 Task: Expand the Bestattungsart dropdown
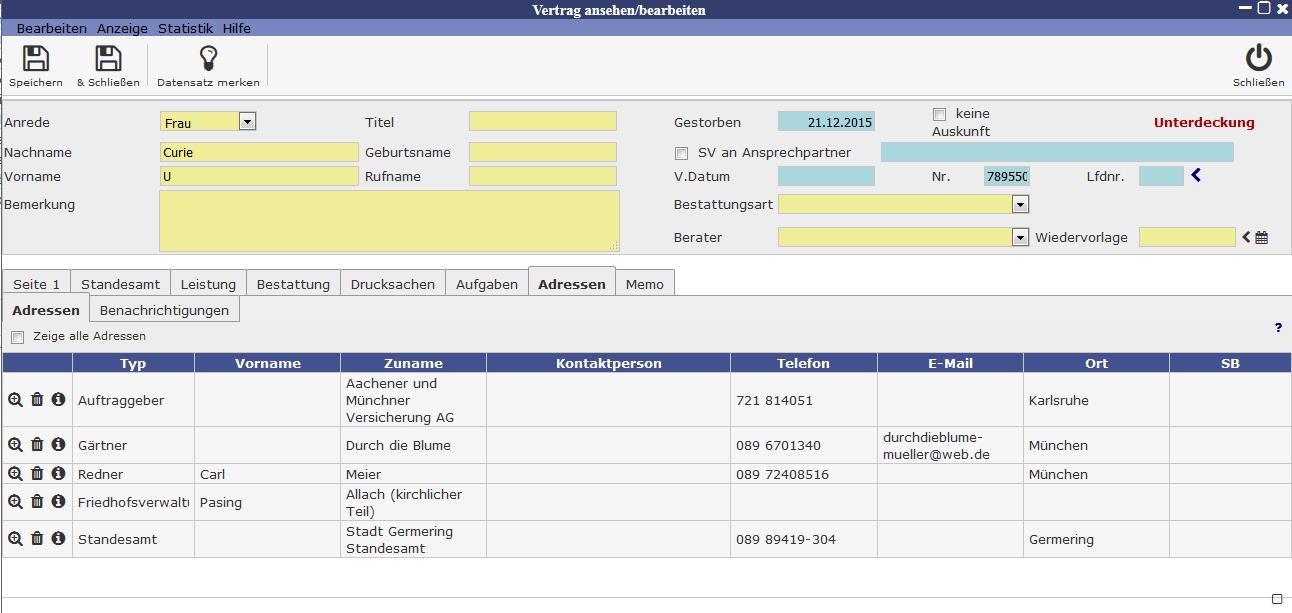point(1020,204)
